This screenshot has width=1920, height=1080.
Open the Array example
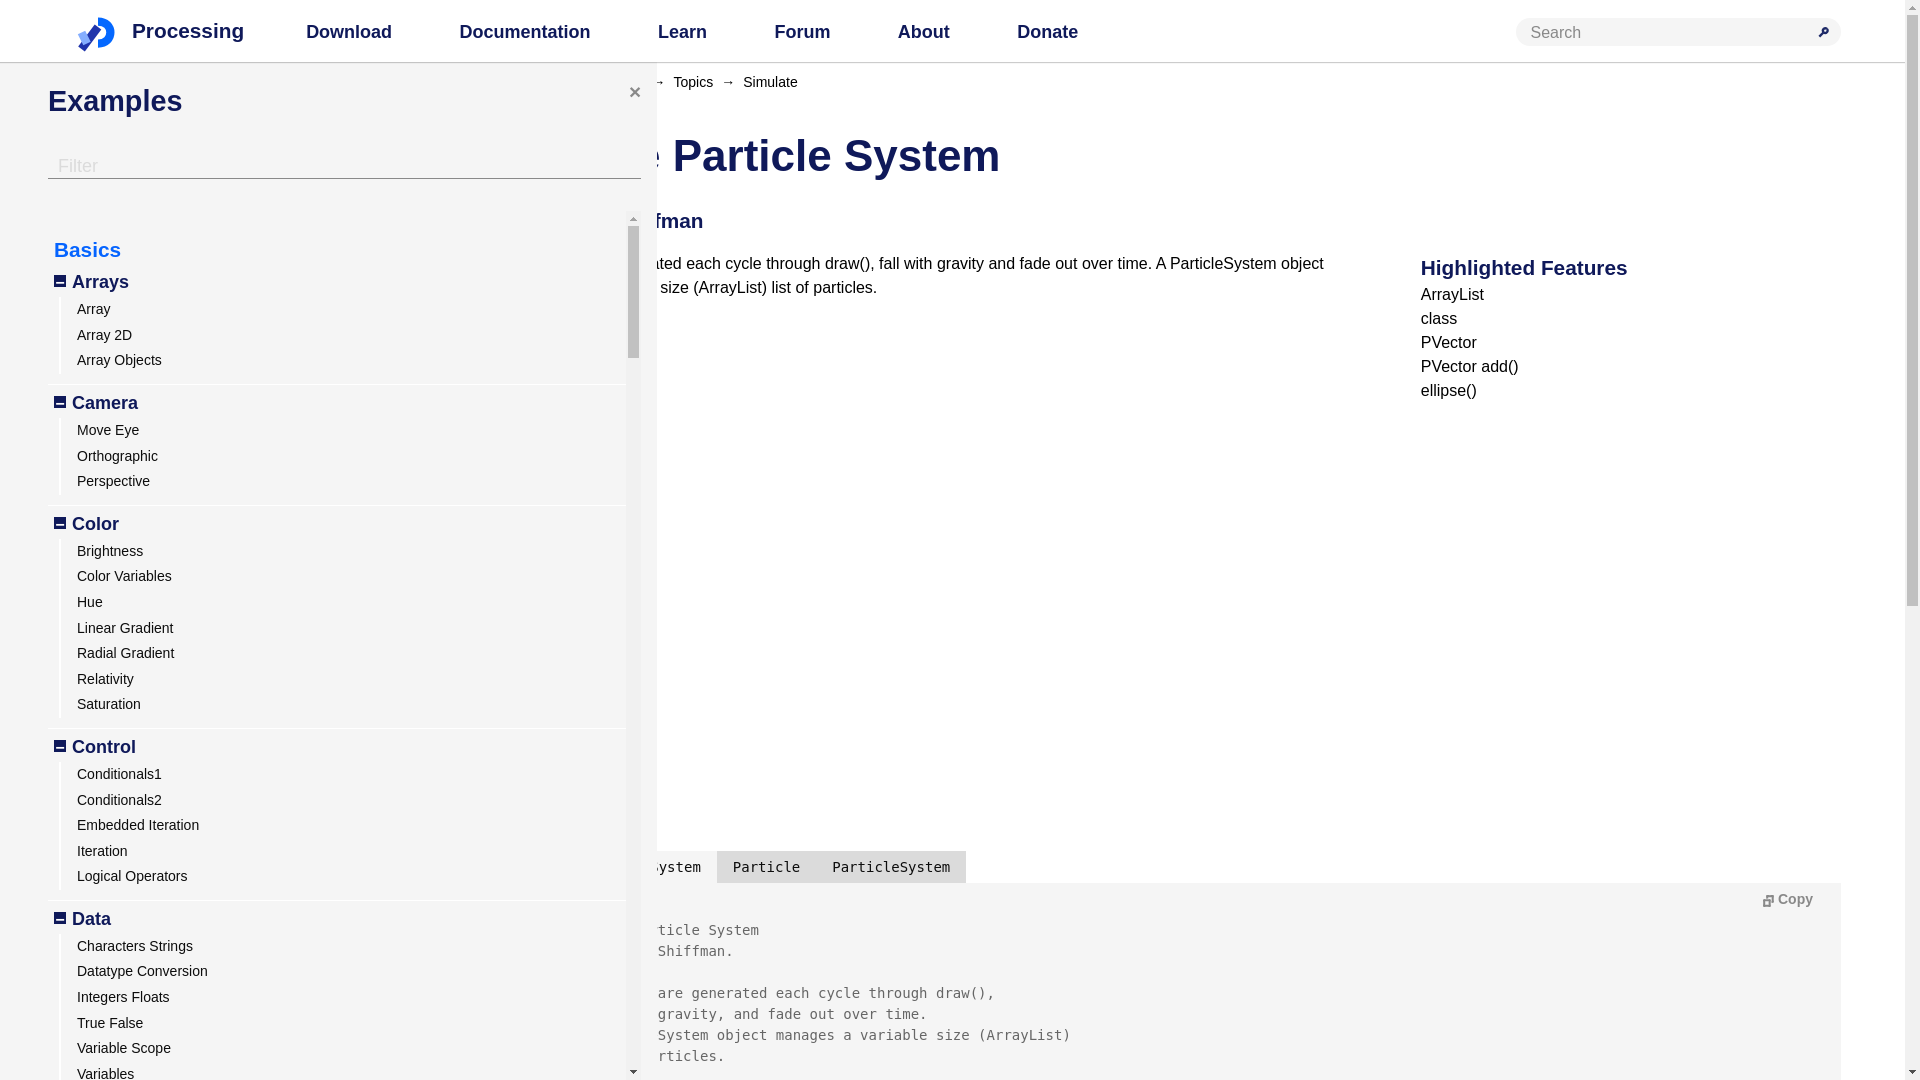click(93, 309)
